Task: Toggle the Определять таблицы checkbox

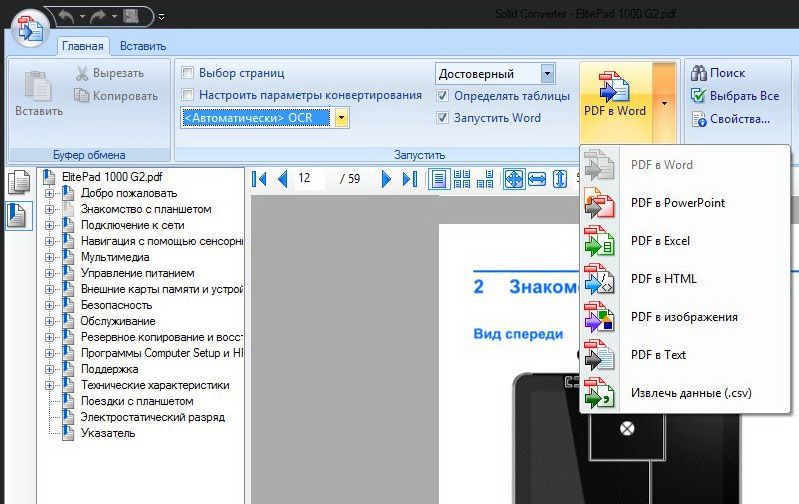Action: [442, 95]
